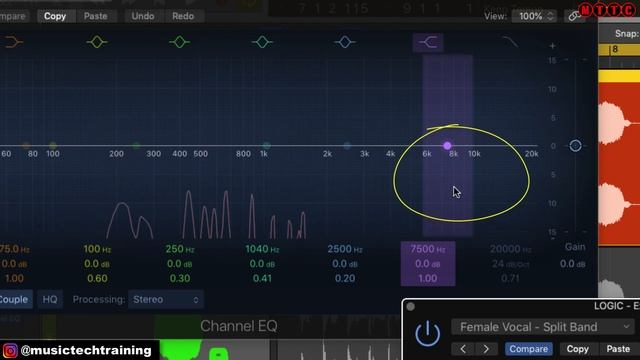Adjust the master Gain slider knob
Image resolution: width=640 pixels, height=360 pixels.
click(575, 145)
